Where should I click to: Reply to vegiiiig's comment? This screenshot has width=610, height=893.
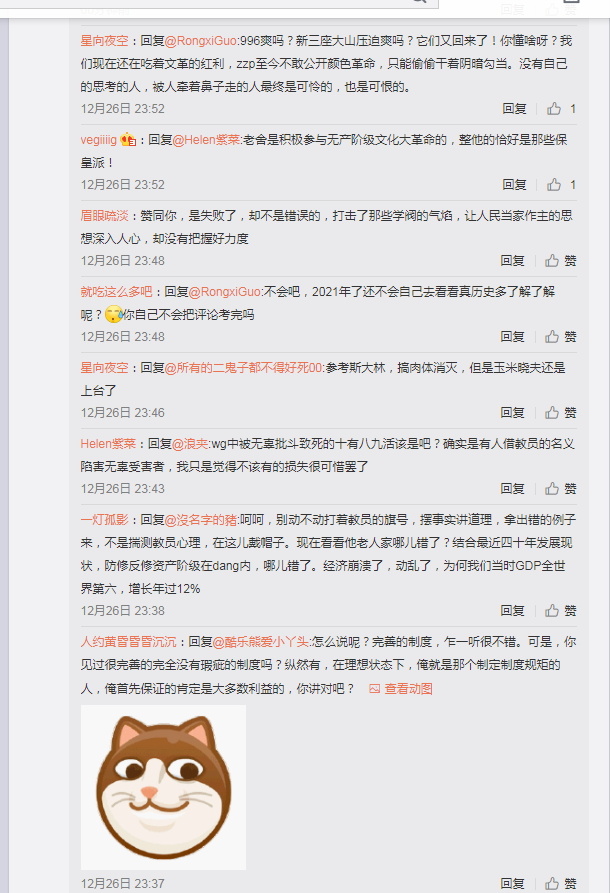click(514, 185)
